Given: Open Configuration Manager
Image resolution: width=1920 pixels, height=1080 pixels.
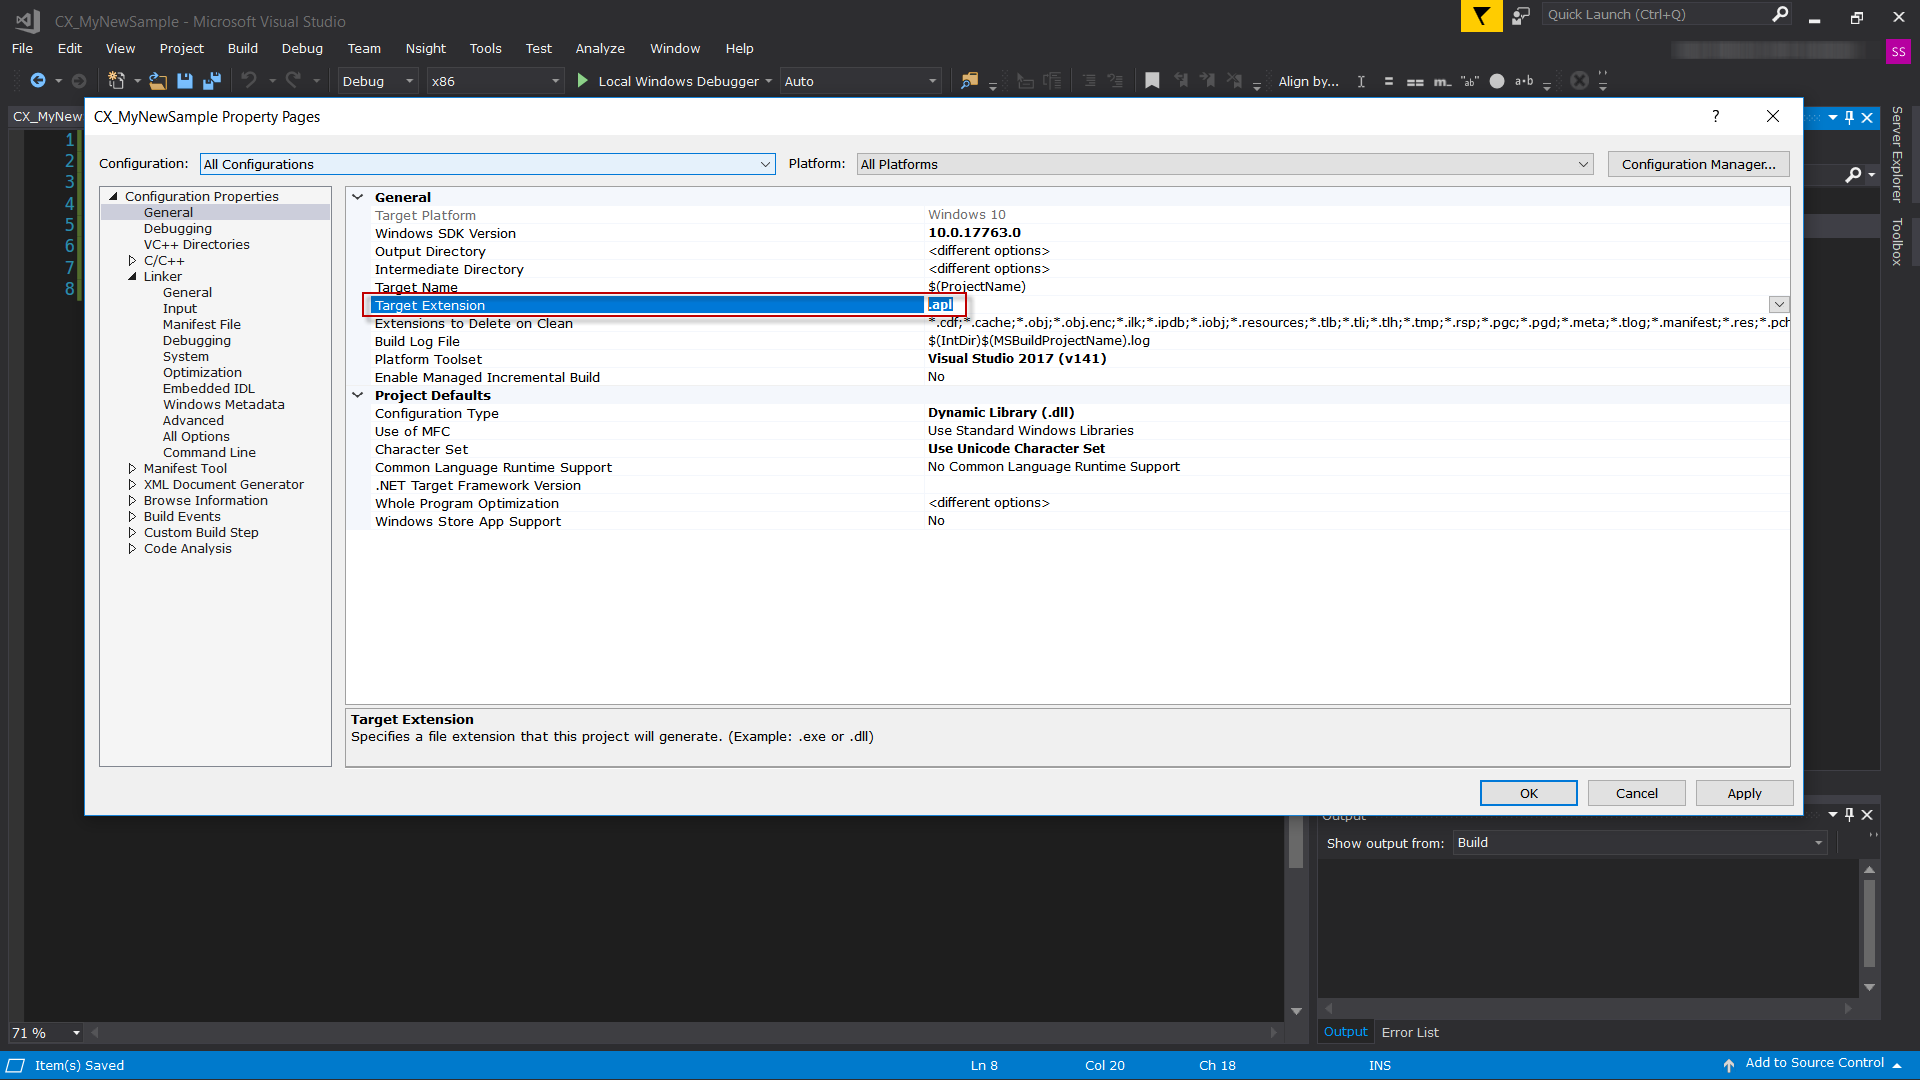Looking at the screenshot, I should click(1698, 164).
